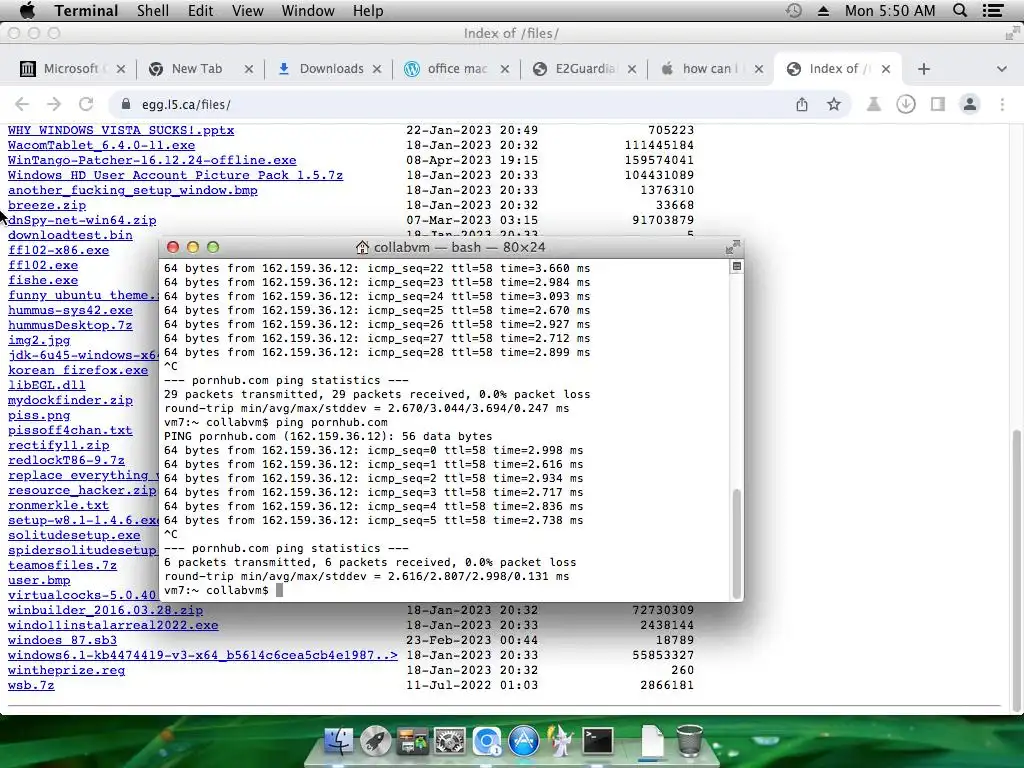Open Trash from the dock
Viewport: 1024px width, 768px height.
click(689, 741)
